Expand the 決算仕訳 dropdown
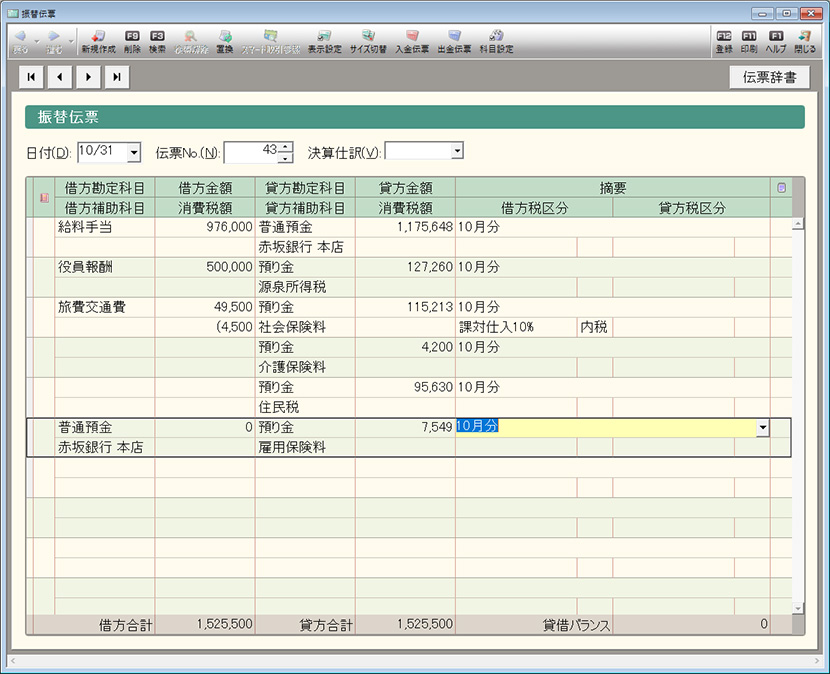830x674 pixels. pyautogui.click(x=457, y=151)
